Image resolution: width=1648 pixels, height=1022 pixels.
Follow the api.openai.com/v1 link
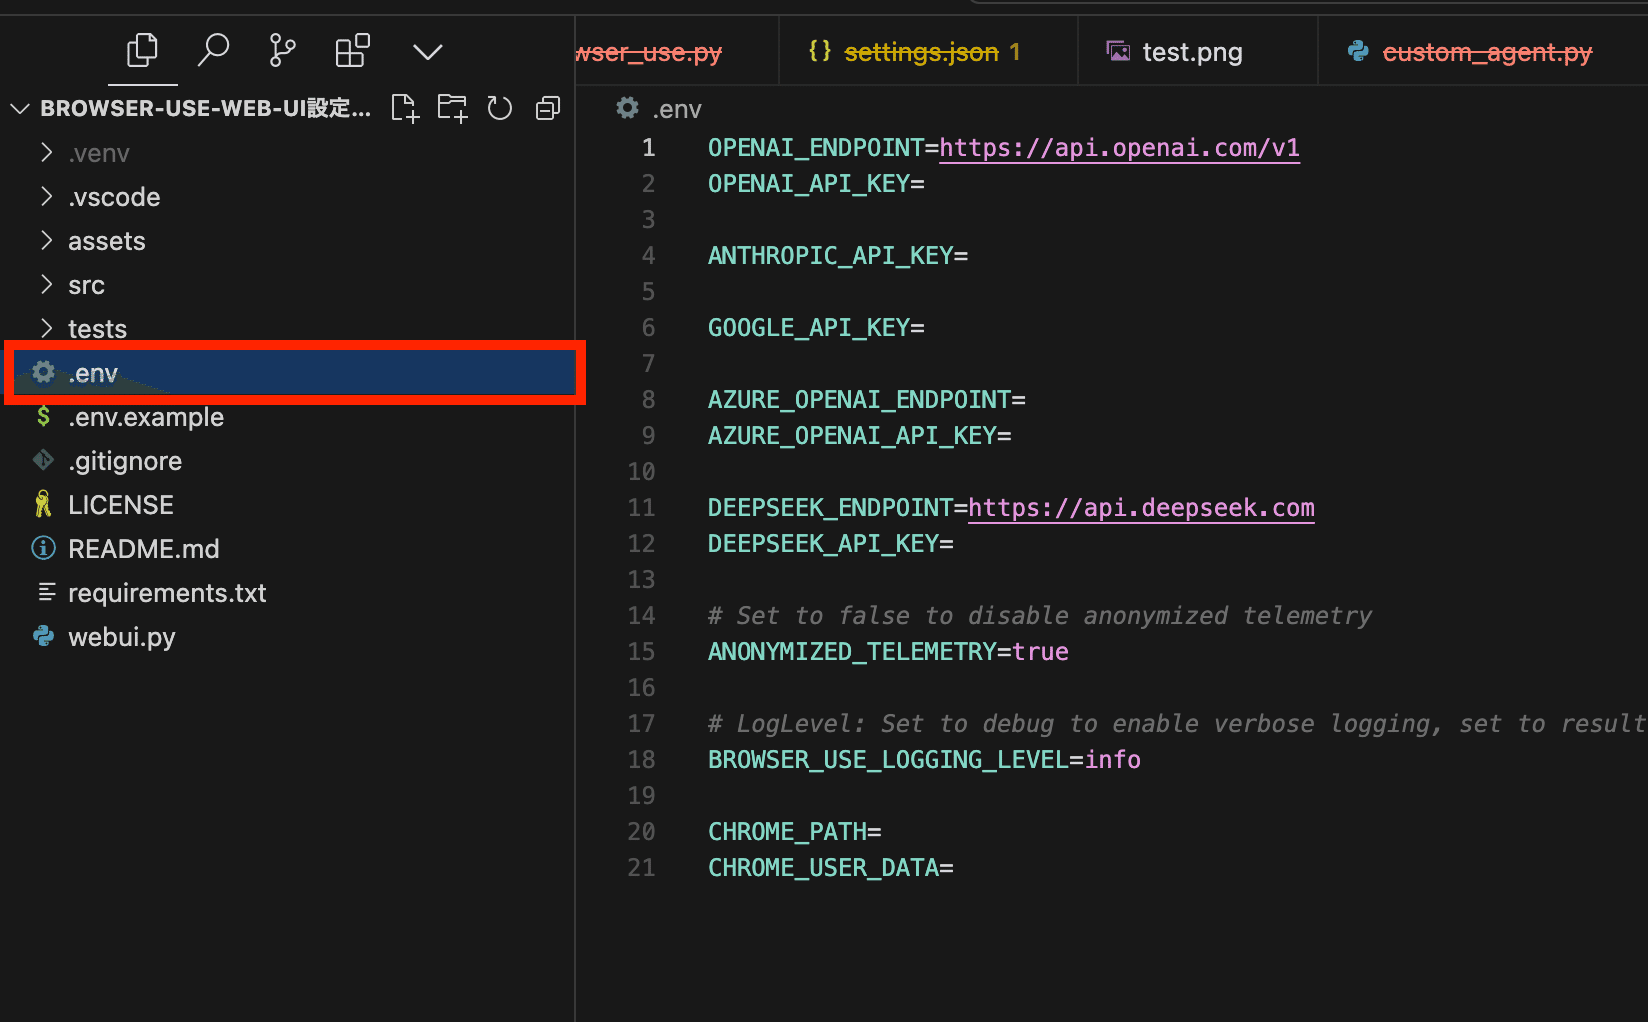pos(1118,148)
